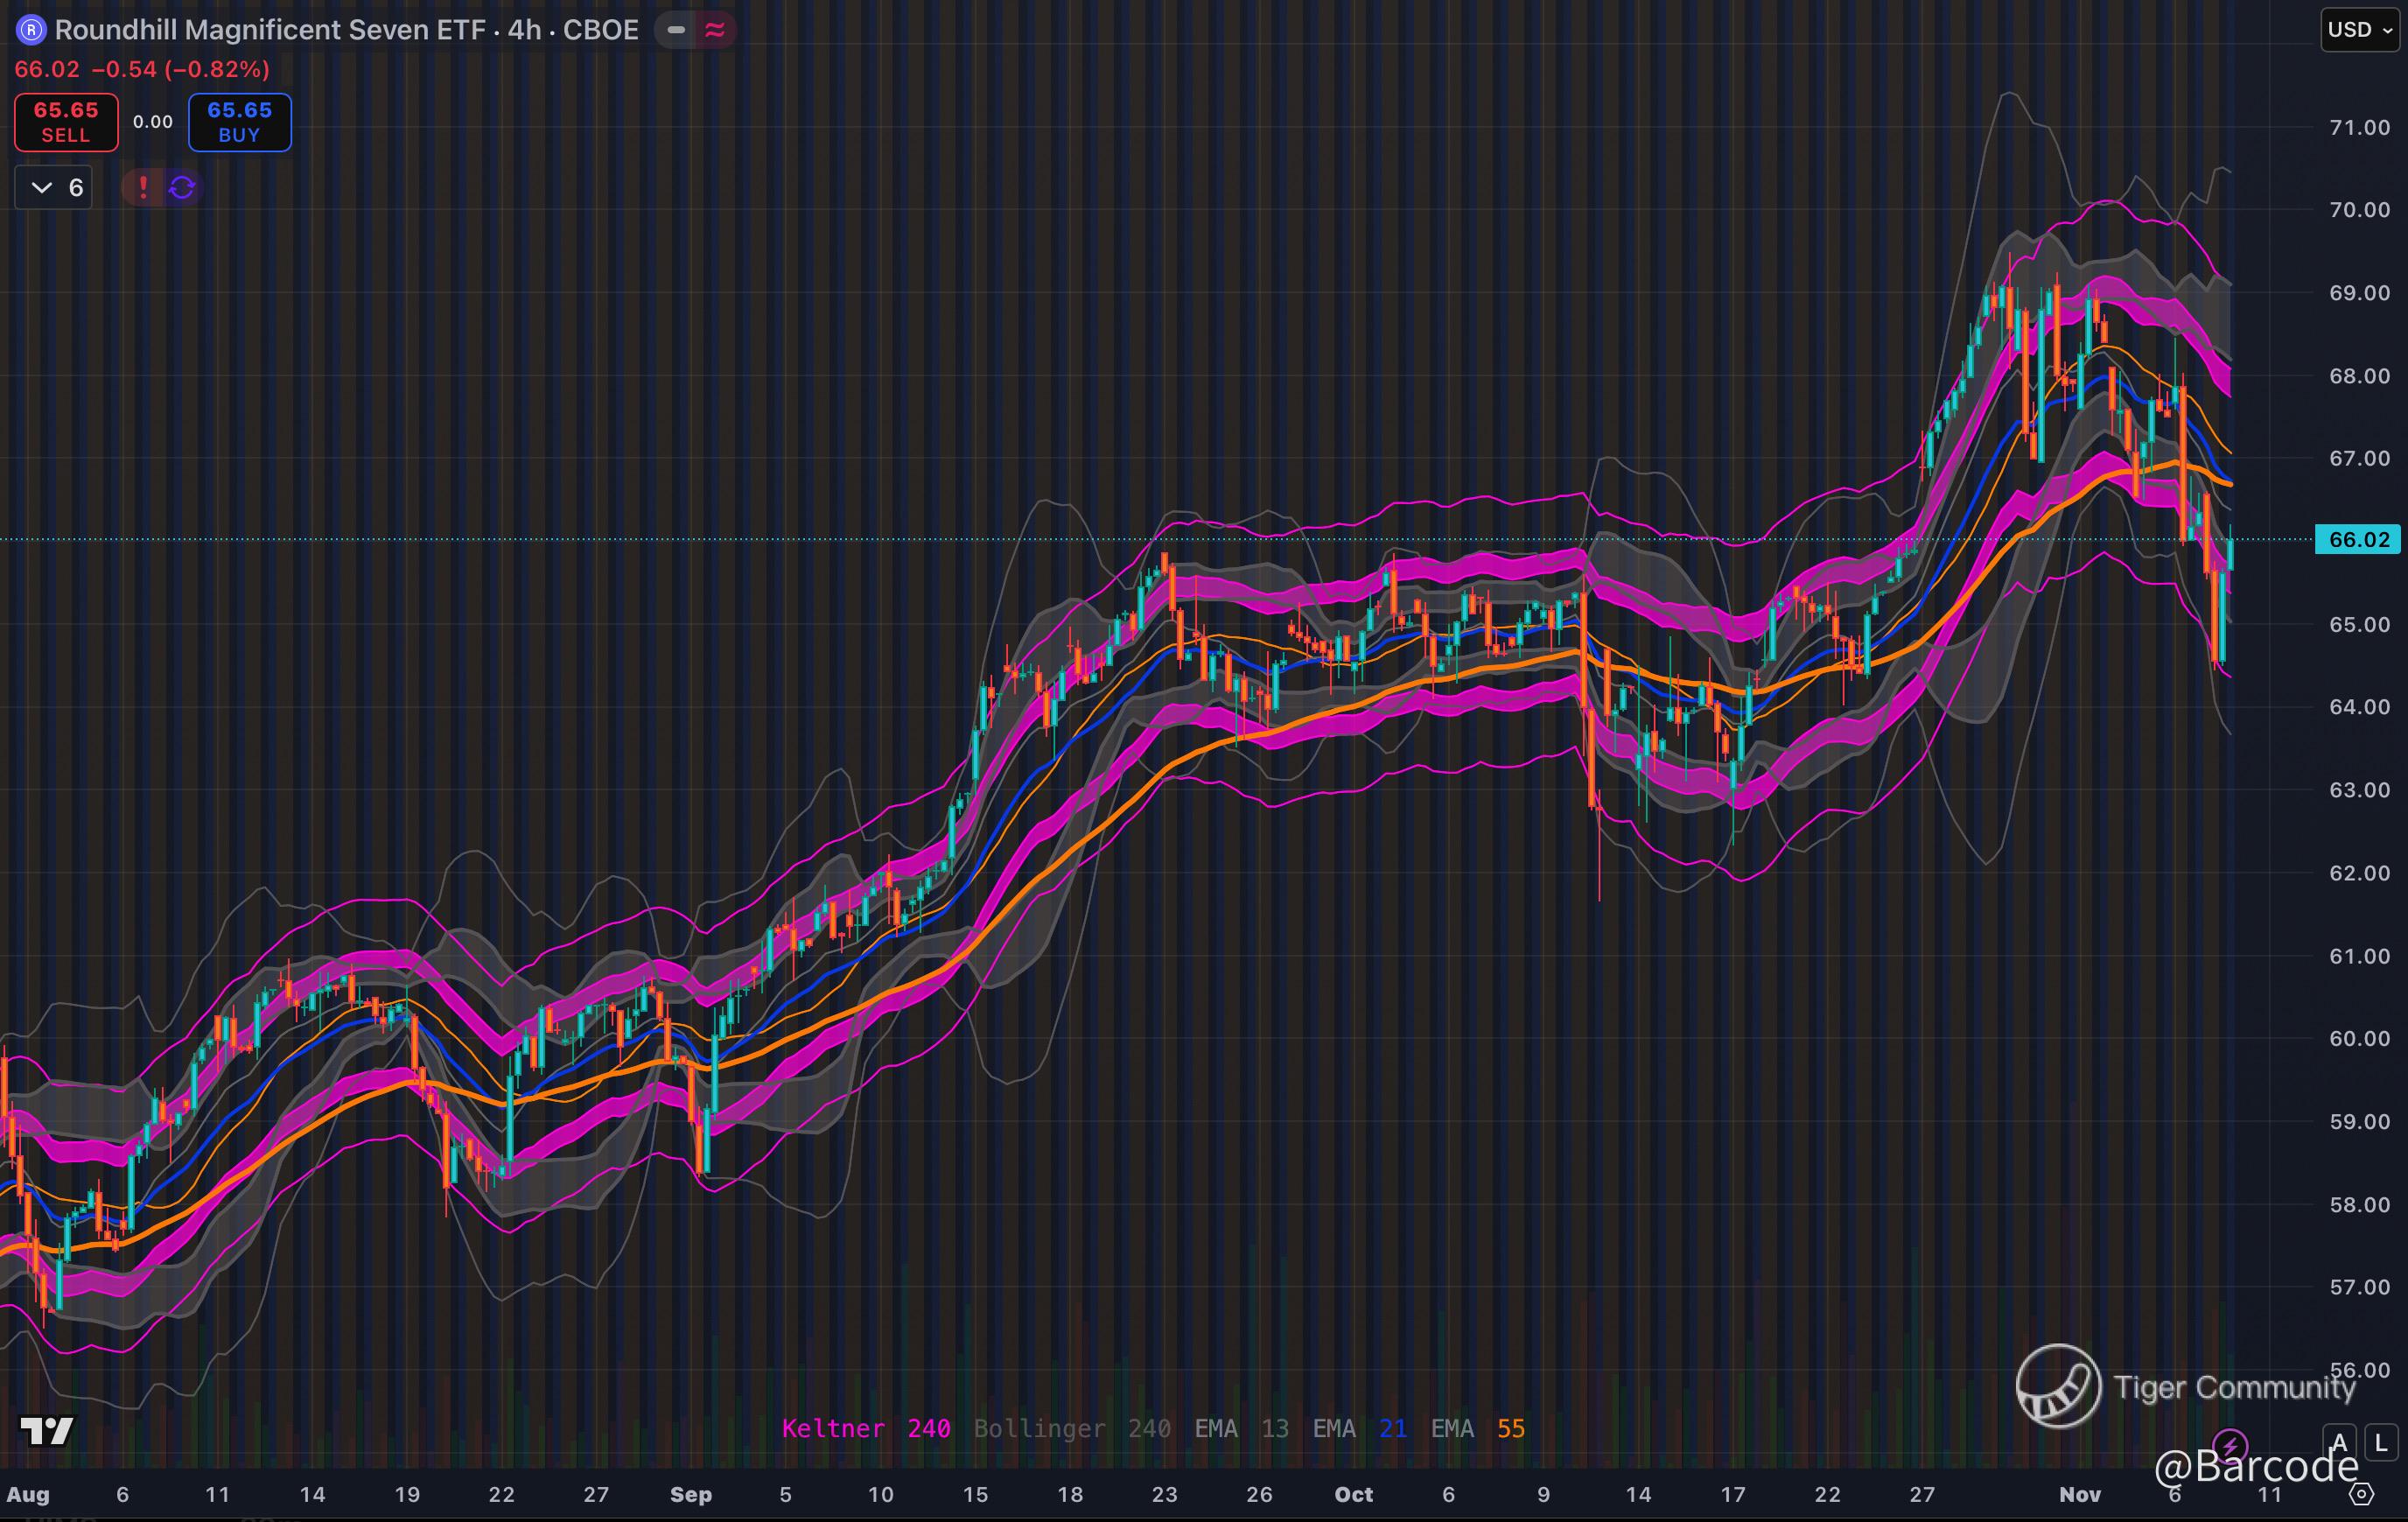Expand the indicator legend showing 6
Viewport: 2408px width, 1522px height.
(x=54, y=187)
